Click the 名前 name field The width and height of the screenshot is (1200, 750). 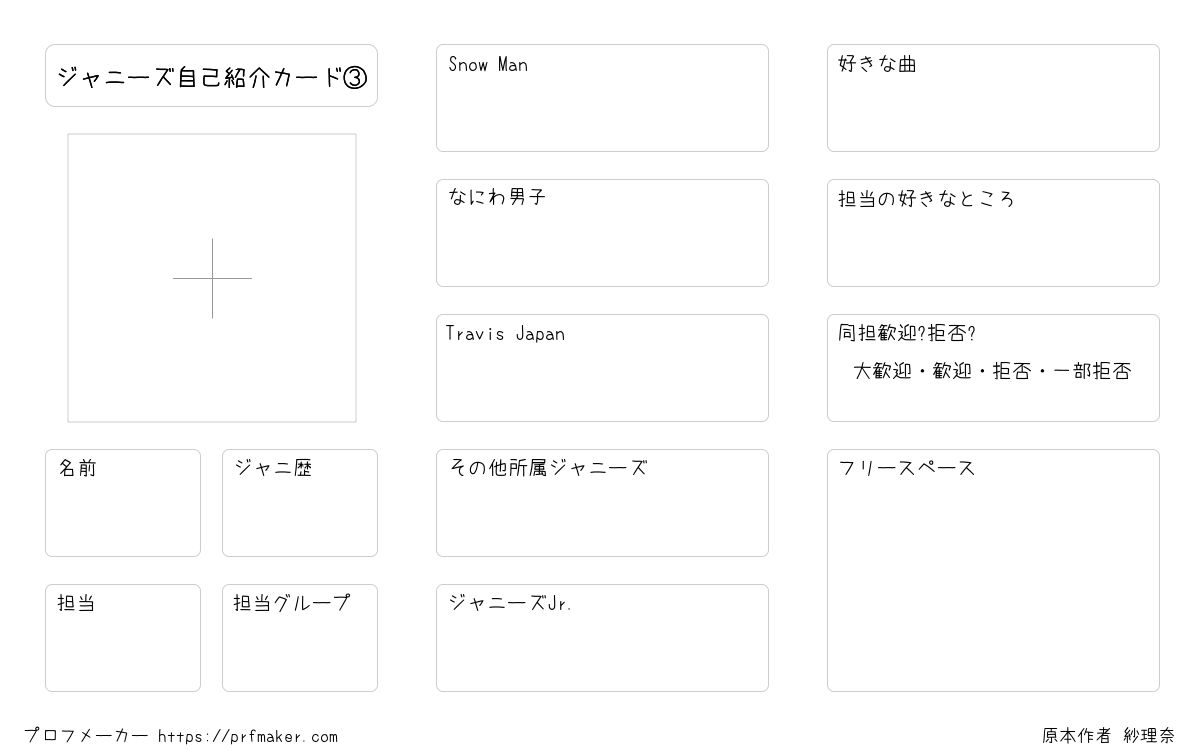(x=123, y=503)
